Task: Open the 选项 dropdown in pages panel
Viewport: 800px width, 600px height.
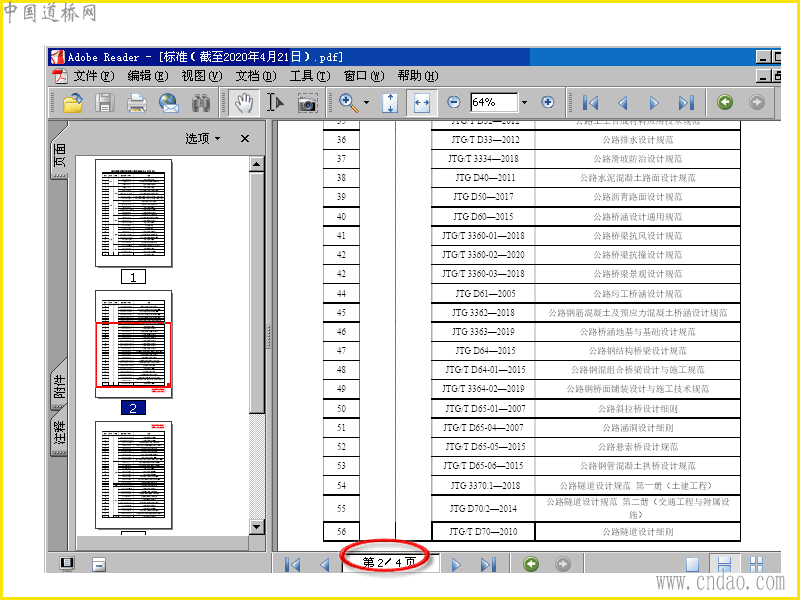Action: point(203,138)
